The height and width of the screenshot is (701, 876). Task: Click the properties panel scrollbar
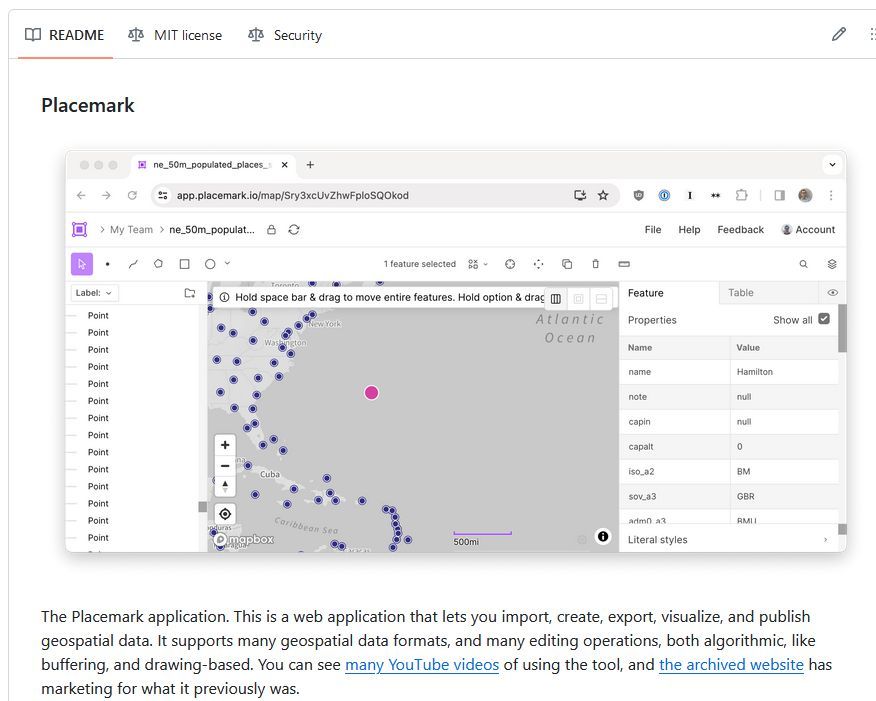pos(842,328)
